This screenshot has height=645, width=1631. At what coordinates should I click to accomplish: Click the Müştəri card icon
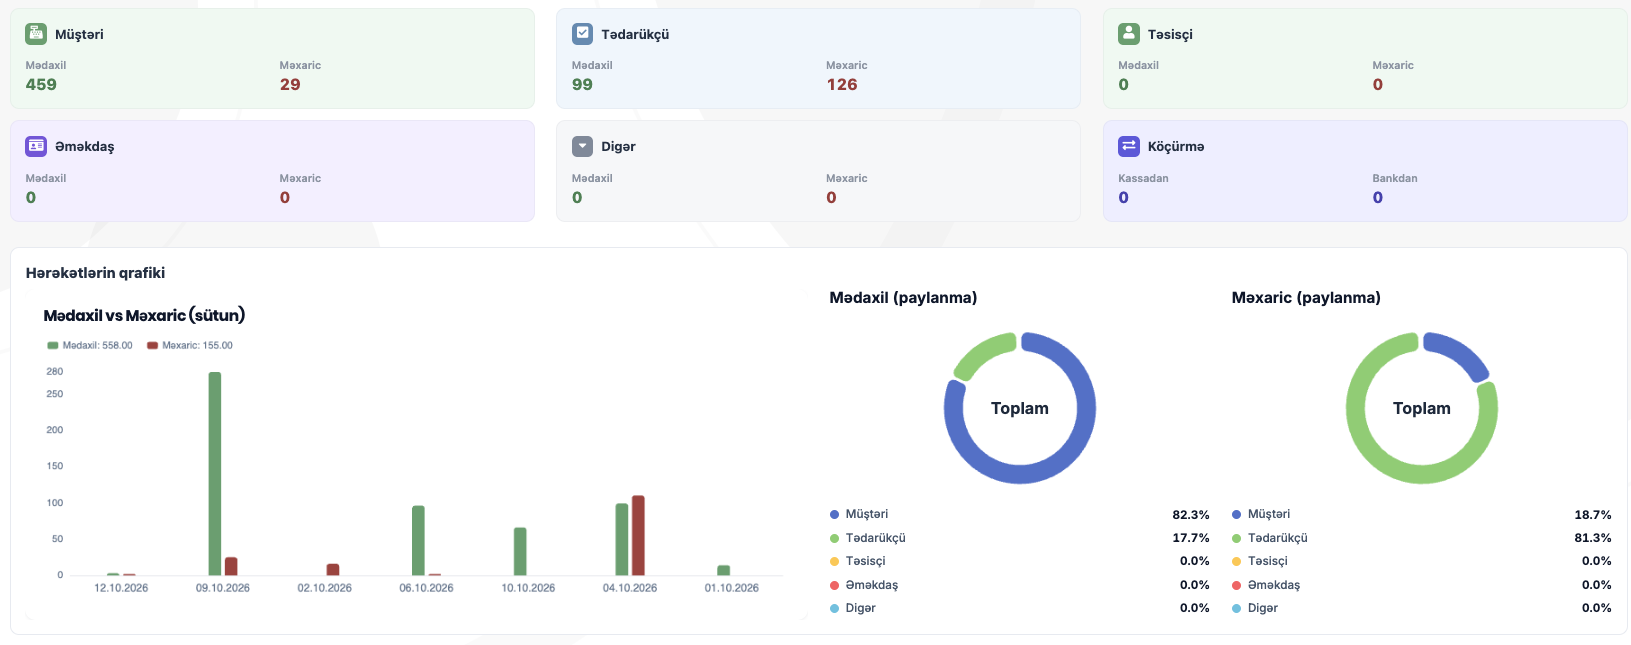(x=36, y=33)
